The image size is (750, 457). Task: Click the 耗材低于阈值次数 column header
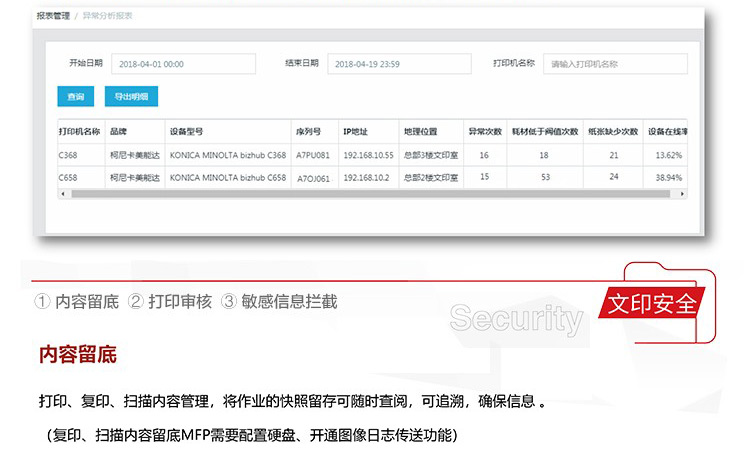pyautogui.click(x=544, y=131)
